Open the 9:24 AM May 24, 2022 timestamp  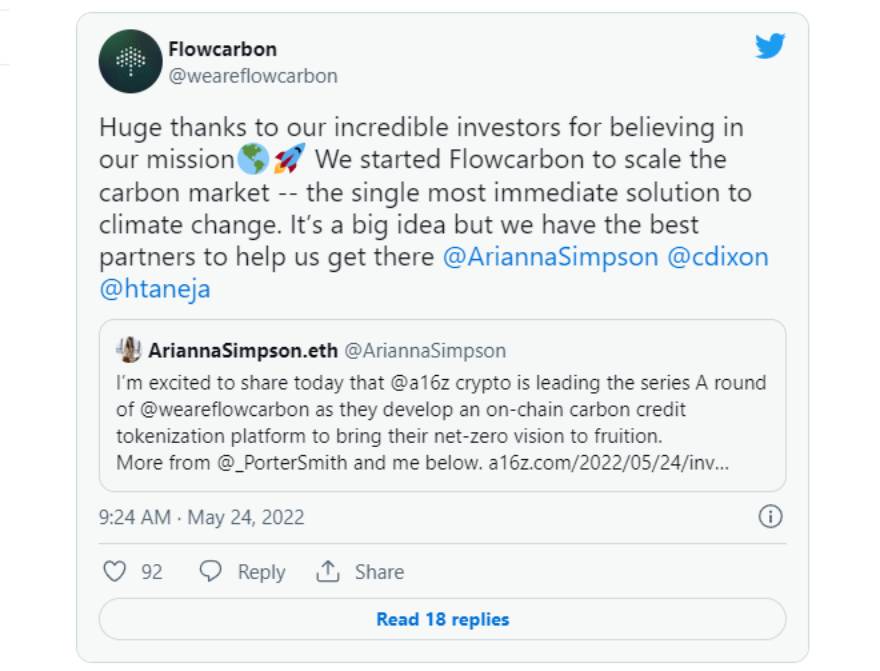pos(201,517)
